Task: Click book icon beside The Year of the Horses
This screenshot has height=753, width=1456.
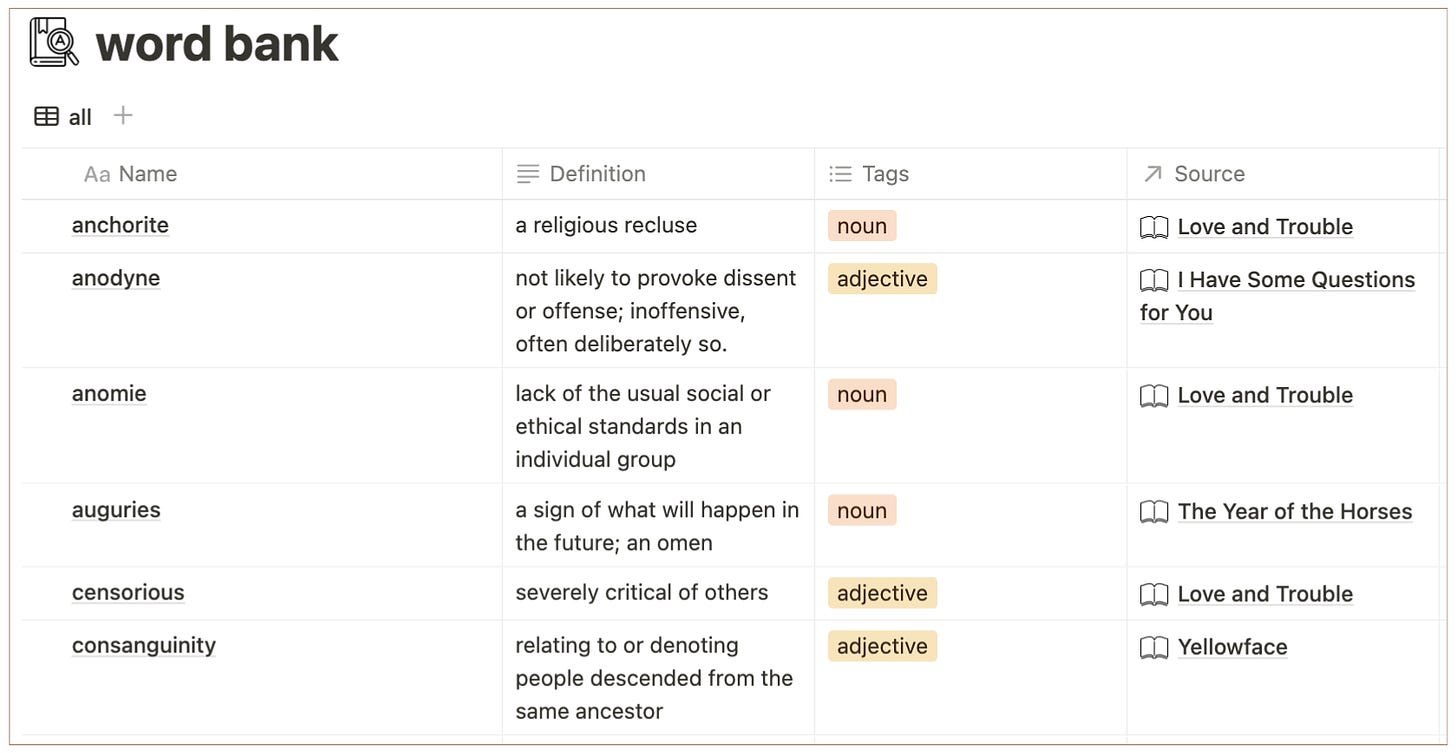Action: tap(1154, 512)
